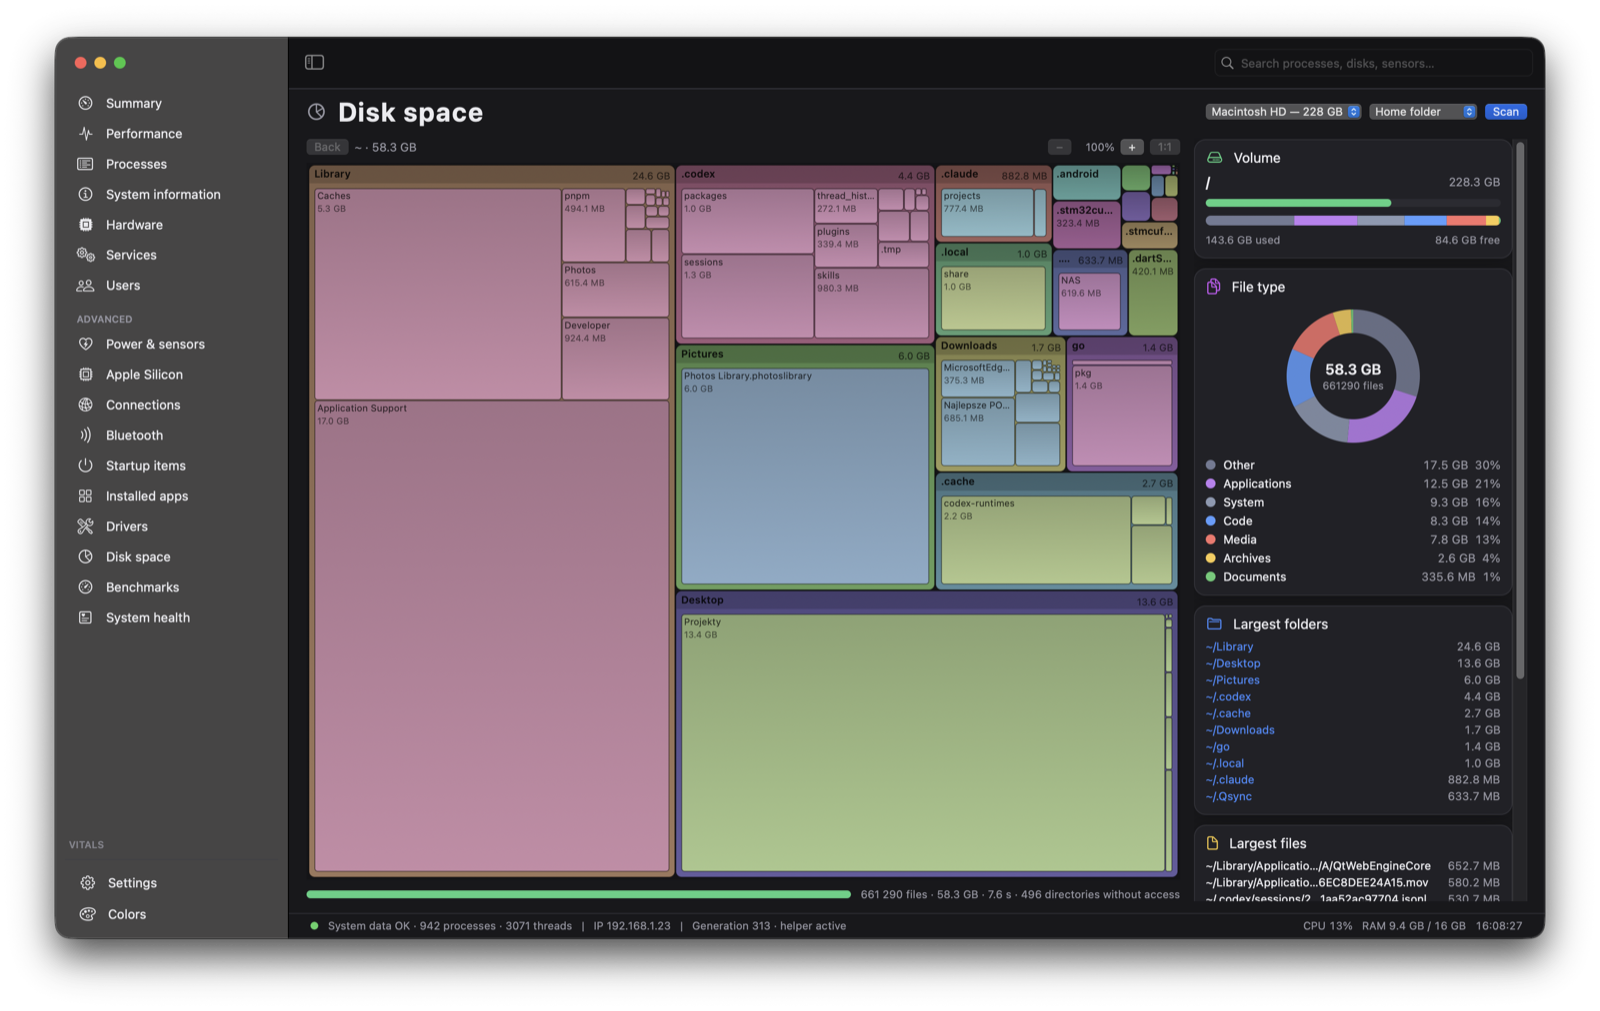Zoom in the treemap with plus button
The height and width of the screenshot is (1011, 1600).
pos(1132,147)
